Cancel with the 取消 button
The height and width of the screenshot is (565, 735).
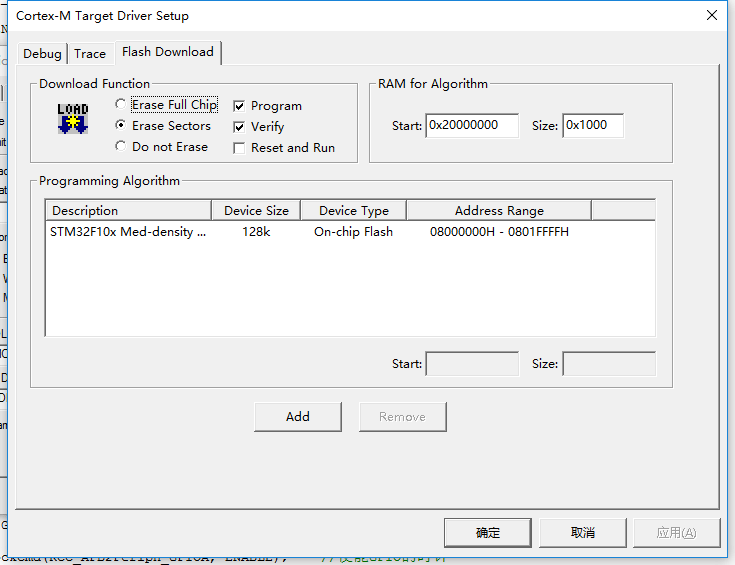tap(582, 533)
